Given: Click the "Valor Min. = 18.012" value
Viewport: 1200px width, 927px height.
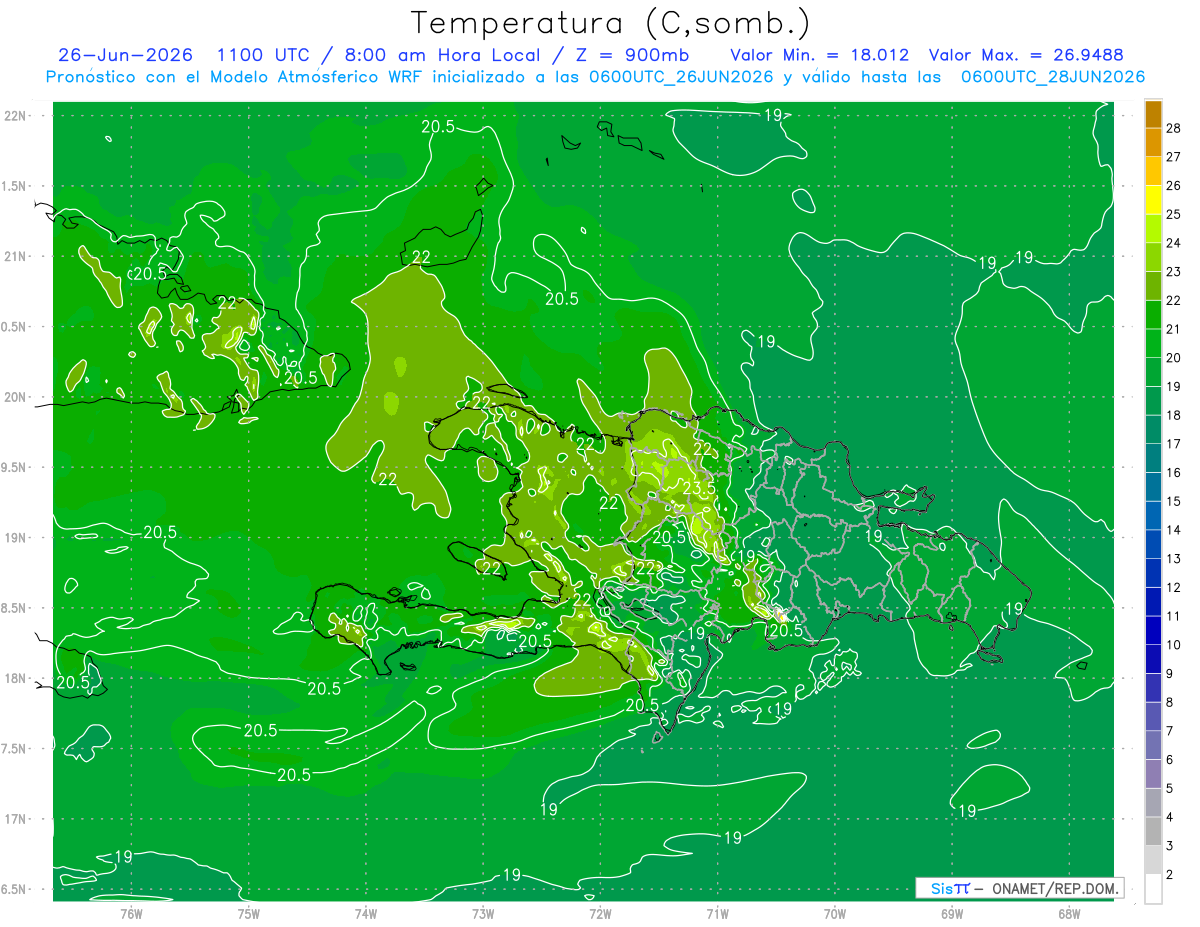Looking at the screenshot, I should click(x=820, y=55).
